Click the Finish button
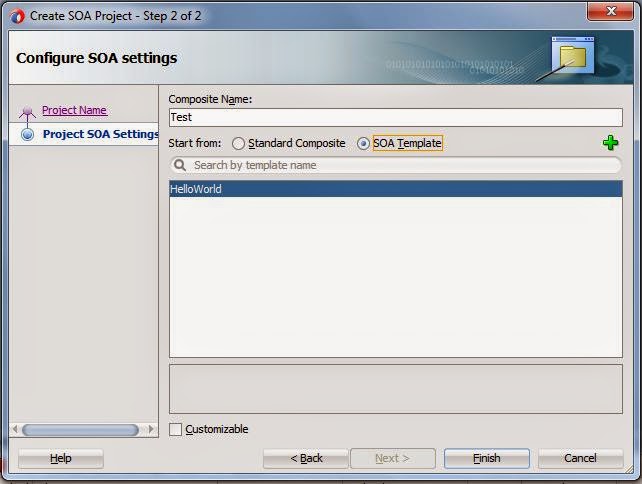Image resolution: width=642 pixels, height=484 pixels. 487,458
